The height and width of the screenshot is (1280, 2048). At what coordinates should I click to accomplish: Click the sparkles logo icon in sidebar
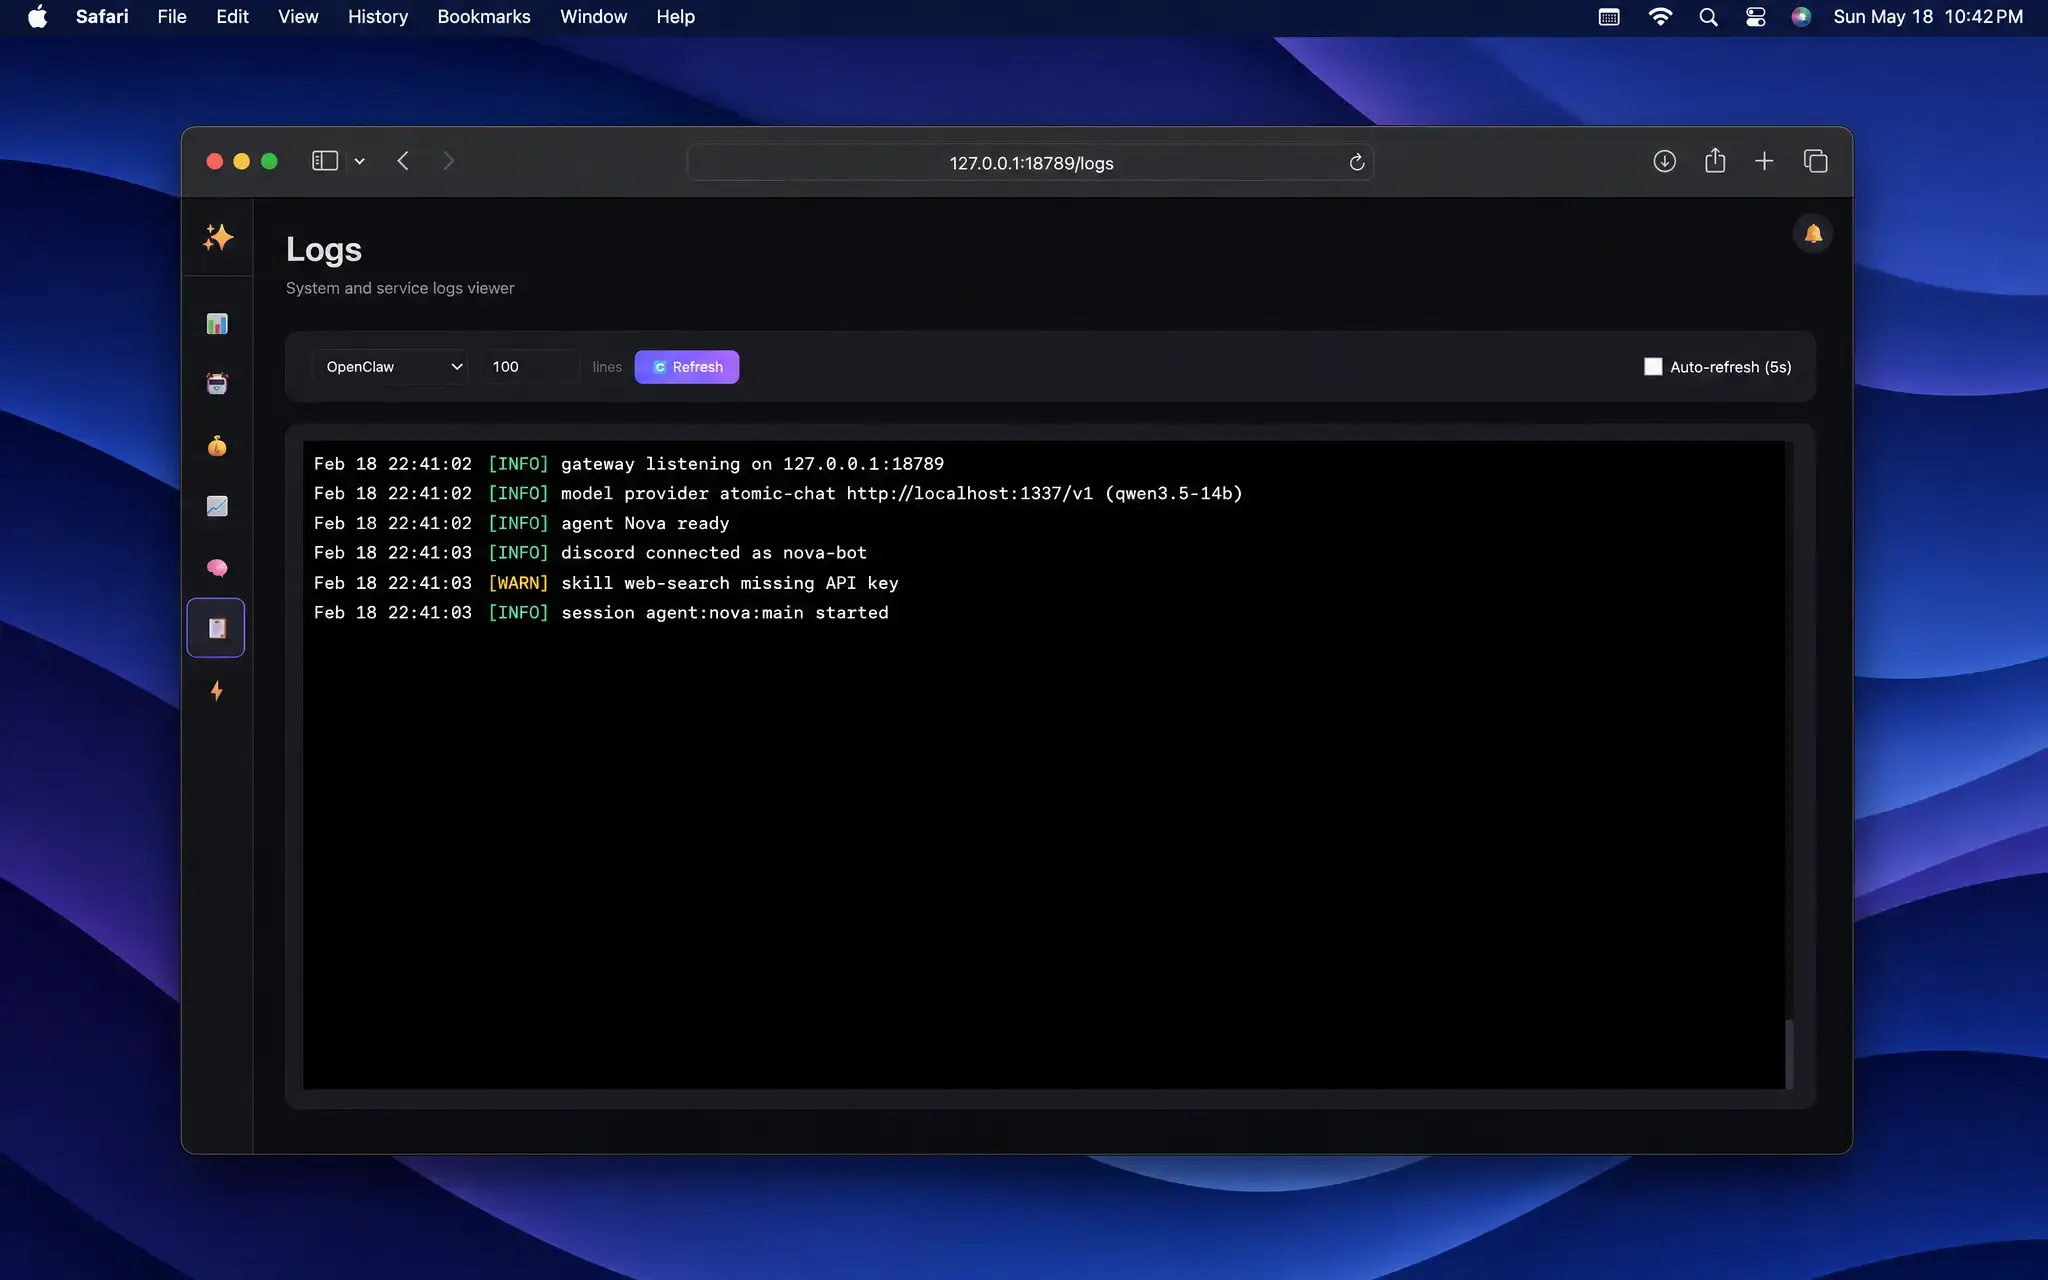(217, 237)
